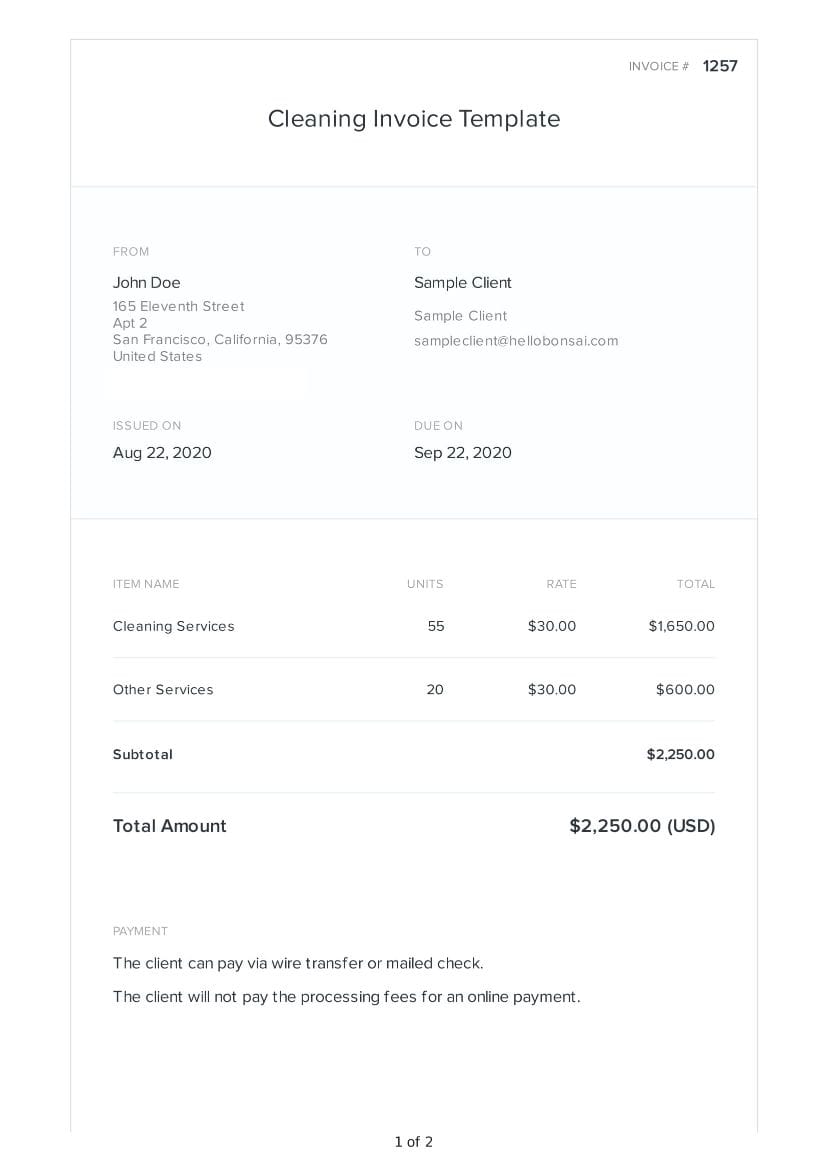Click the Subtotal amount $2,250.00

680,755
